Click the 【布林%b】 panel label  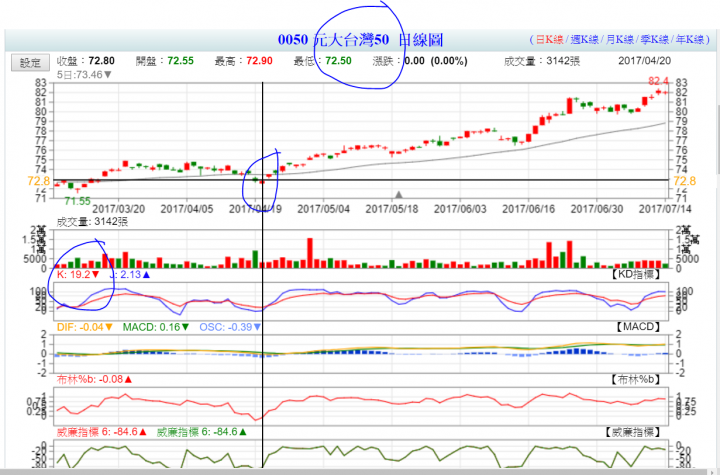point(635,379)
